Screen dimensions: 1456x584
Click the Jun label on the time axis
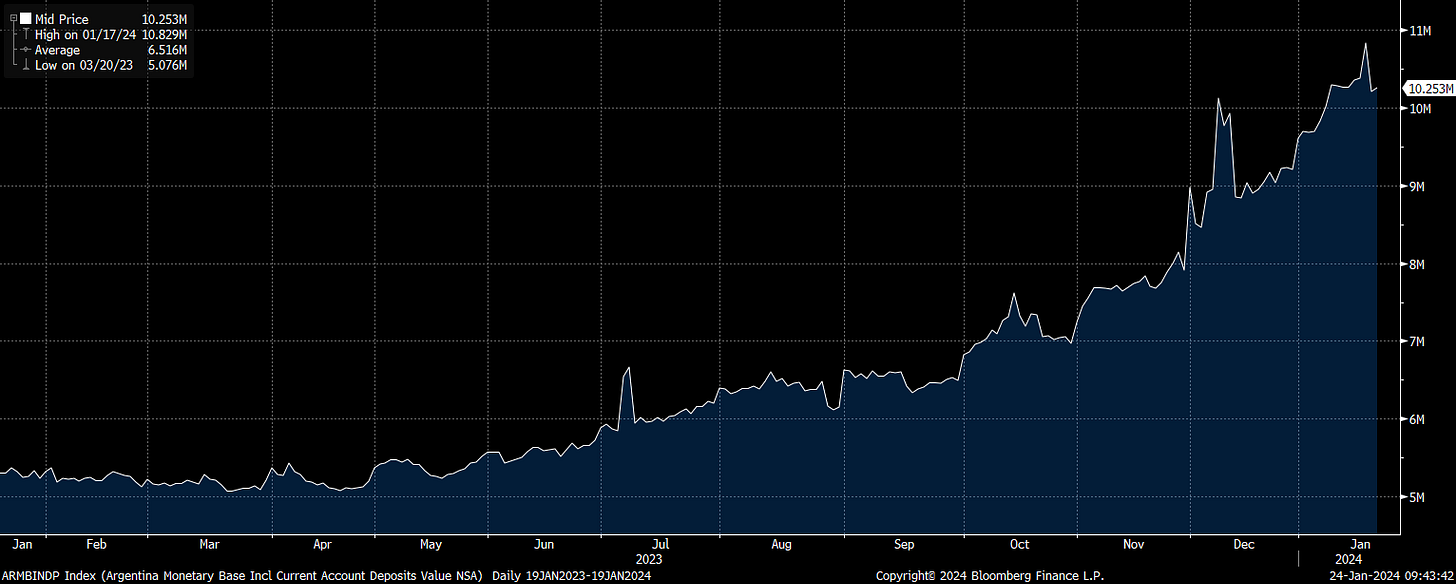click(544, 545)
